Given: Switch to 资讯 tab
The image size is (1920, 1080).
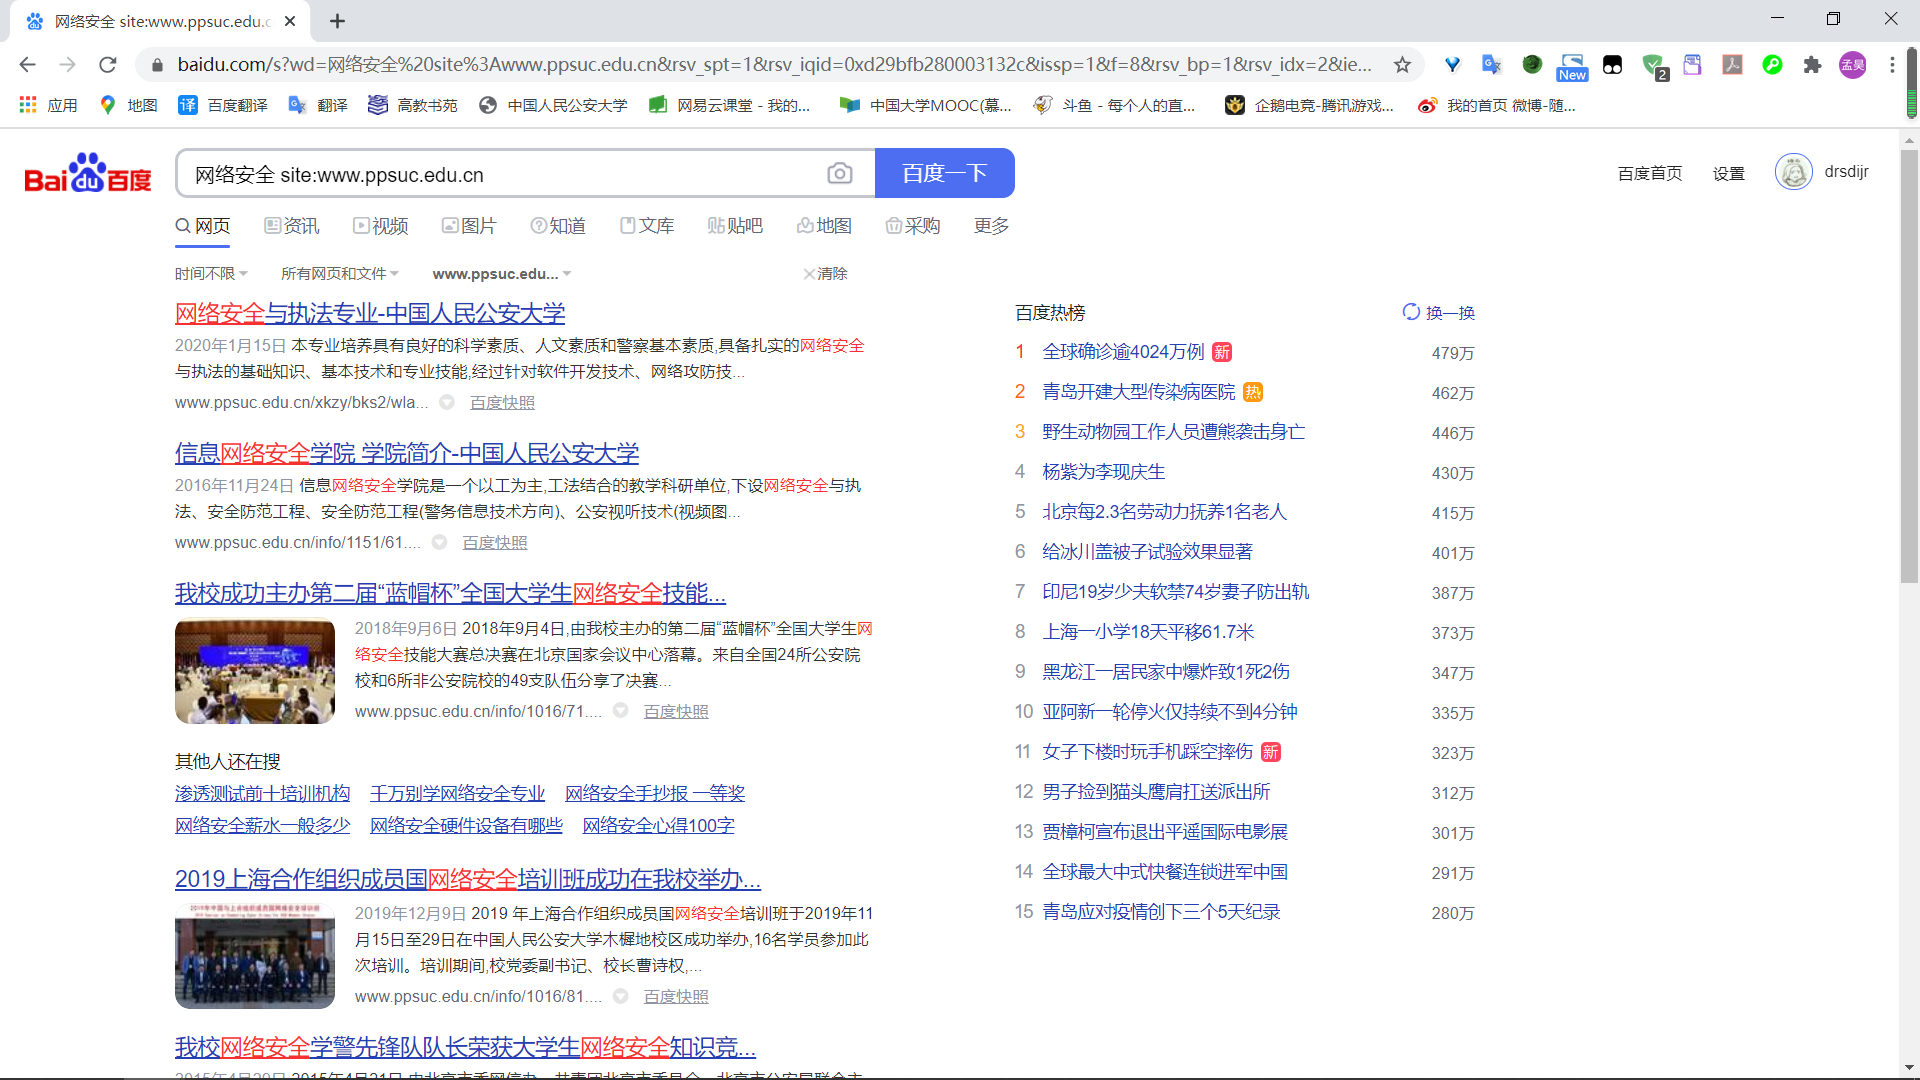Looking at the screenshot, I should point(292,226).
